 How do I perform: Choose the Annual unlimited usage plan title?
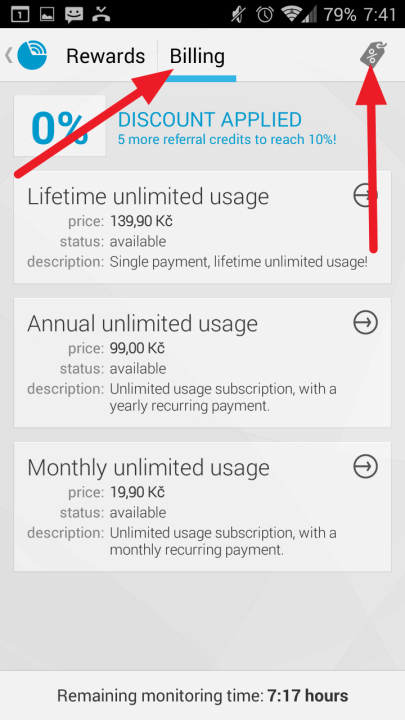click(x=142, y=324)
